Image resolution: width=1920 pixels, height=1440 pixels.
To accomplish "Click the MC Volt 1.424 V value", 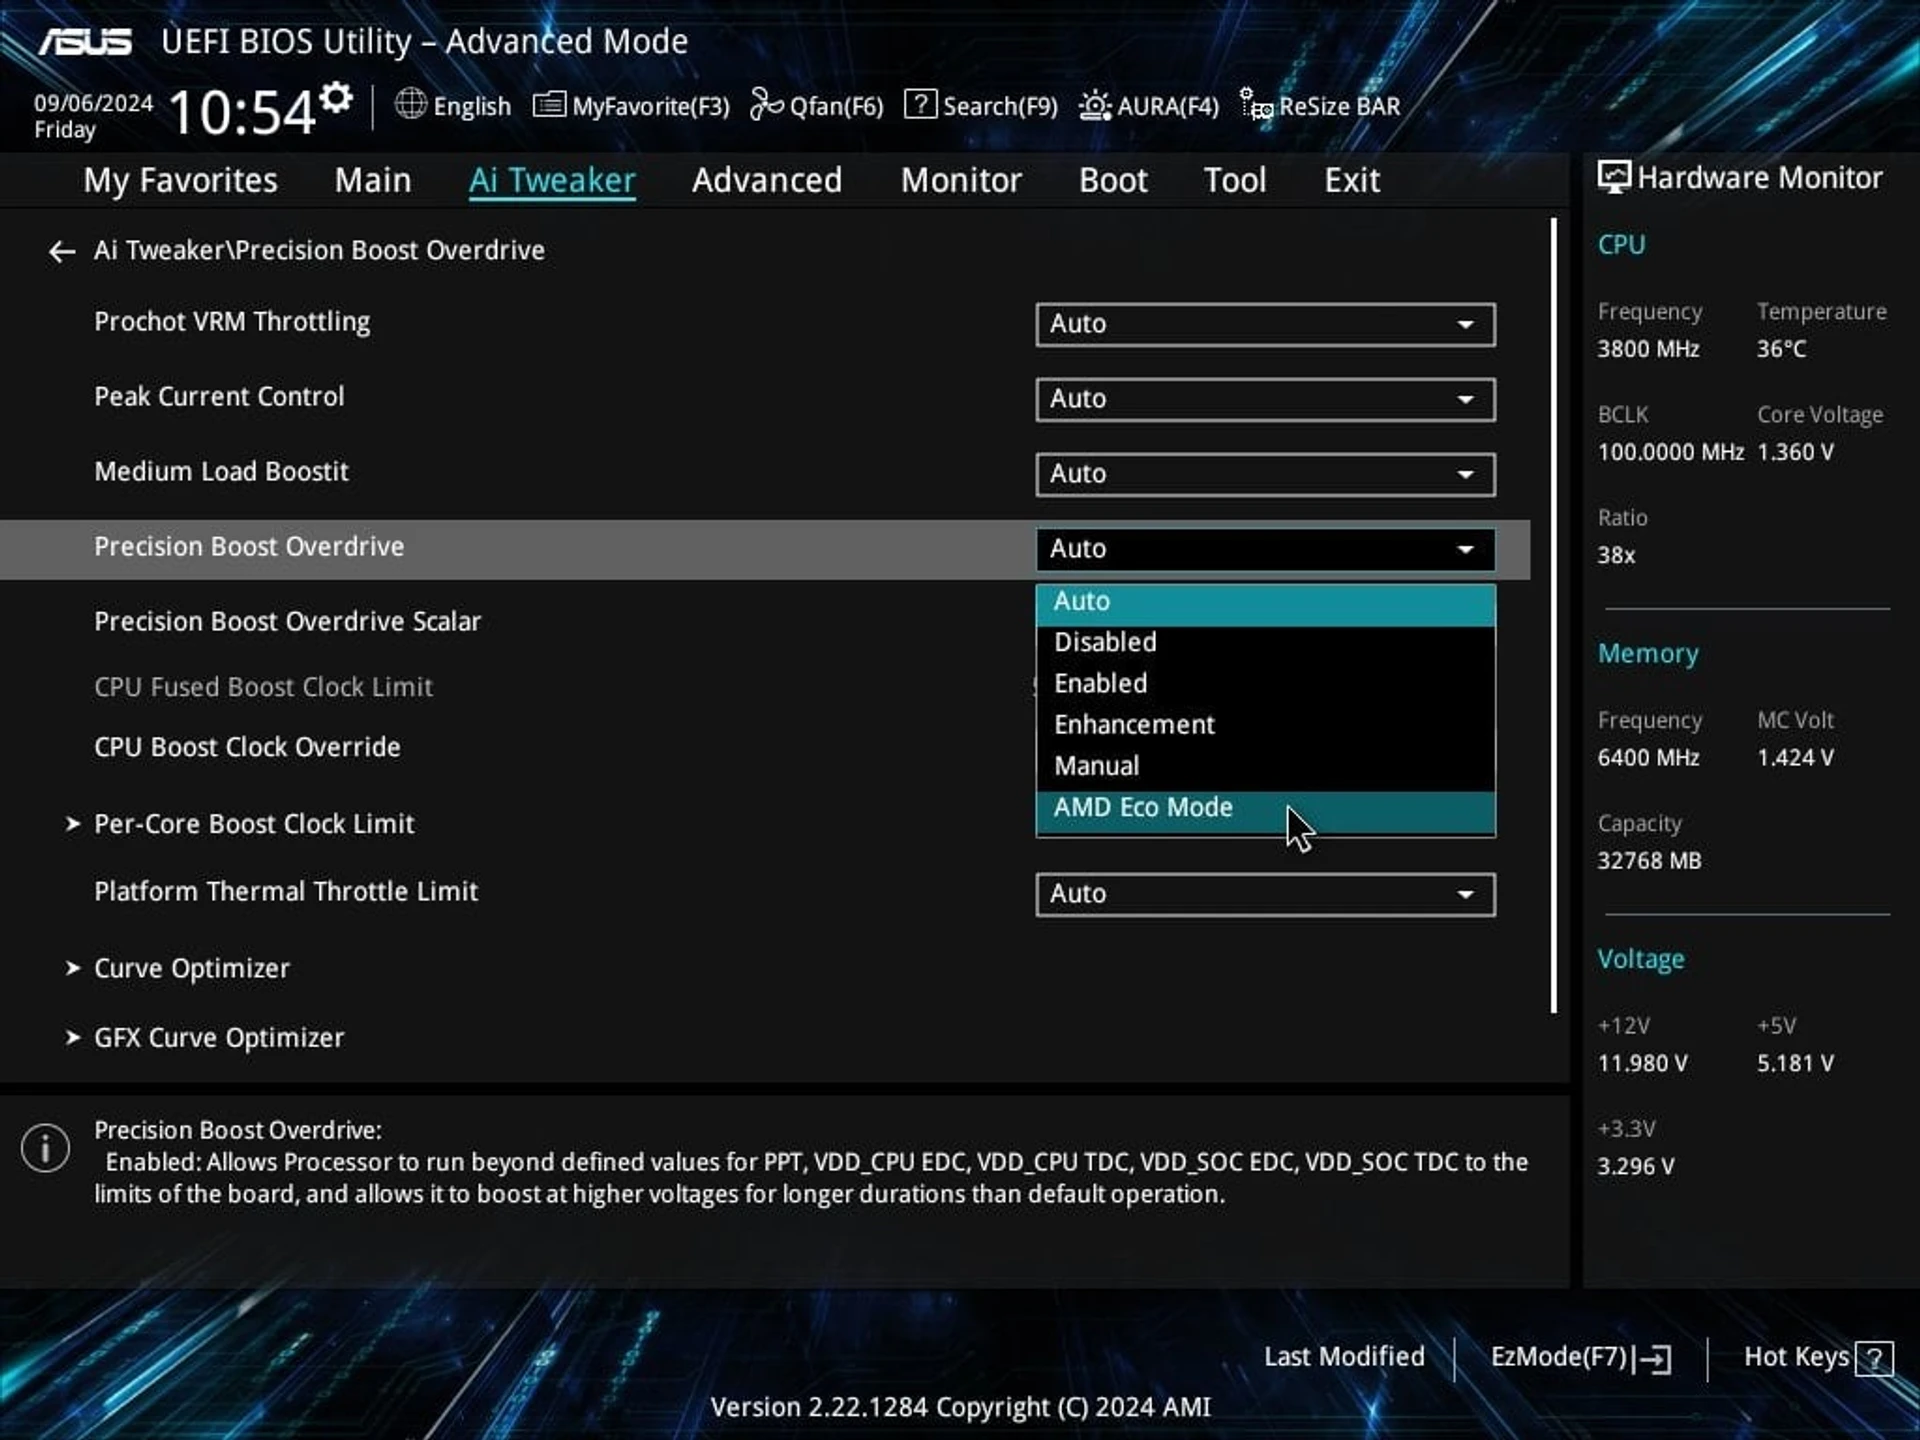I will 1795,758.
